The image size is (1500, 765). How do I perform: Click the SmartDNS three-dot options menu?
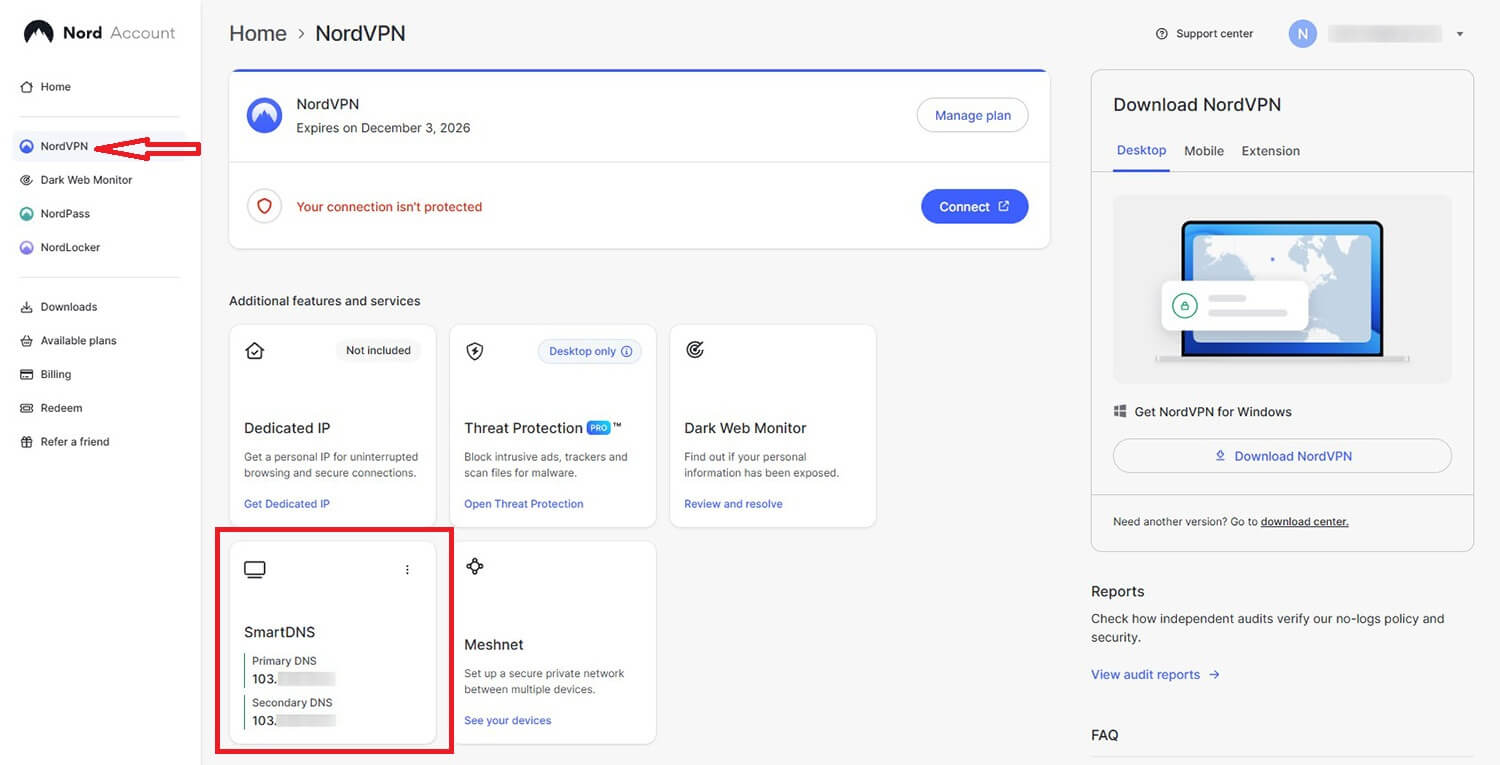(407, 569)
